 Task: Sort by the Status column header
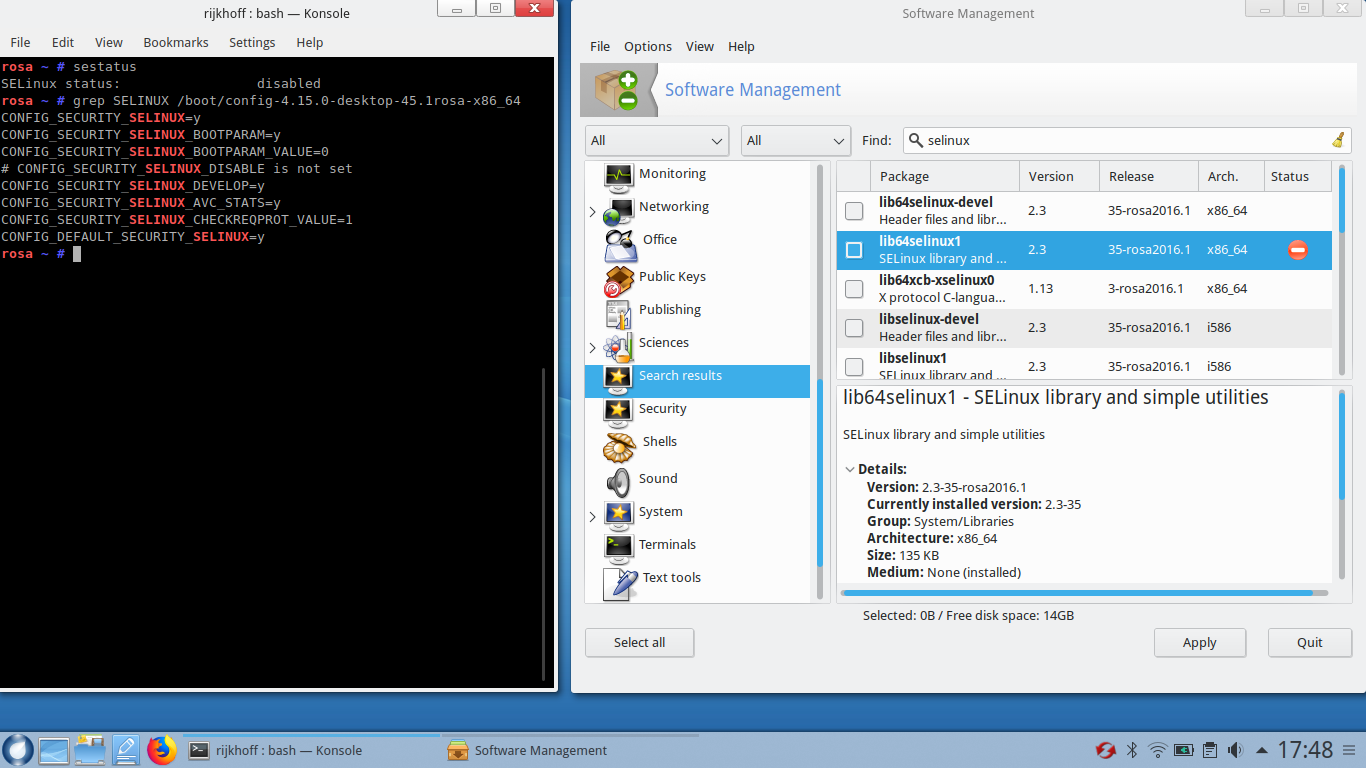[x=1298, y=176]
